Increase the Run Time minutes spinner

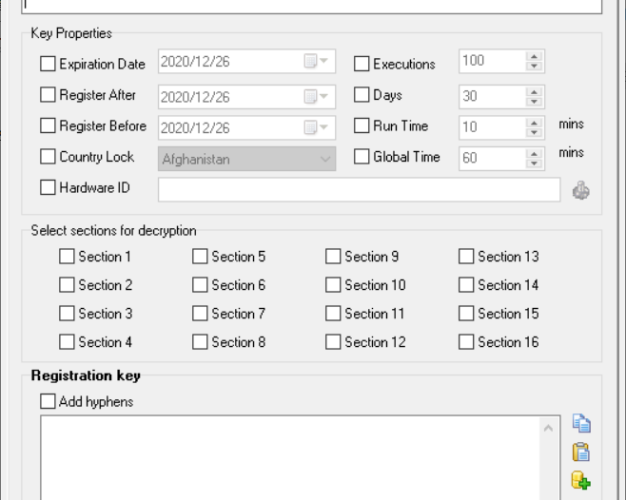tap(534, 122)
